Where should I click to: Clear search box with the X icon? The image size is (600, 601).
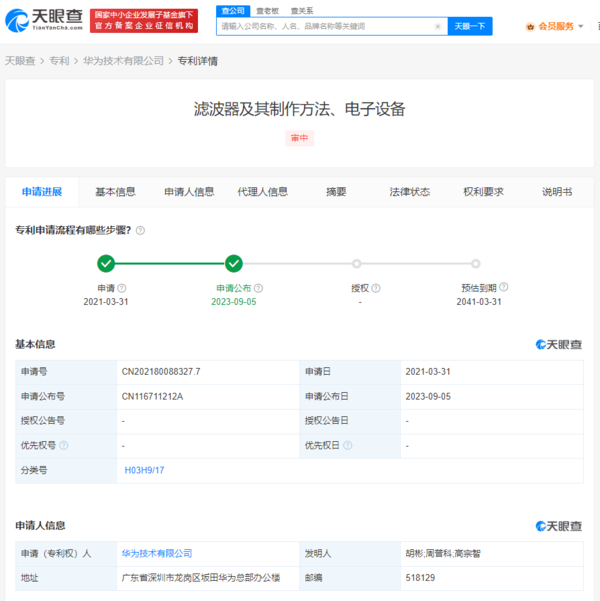tap(437, 26)
